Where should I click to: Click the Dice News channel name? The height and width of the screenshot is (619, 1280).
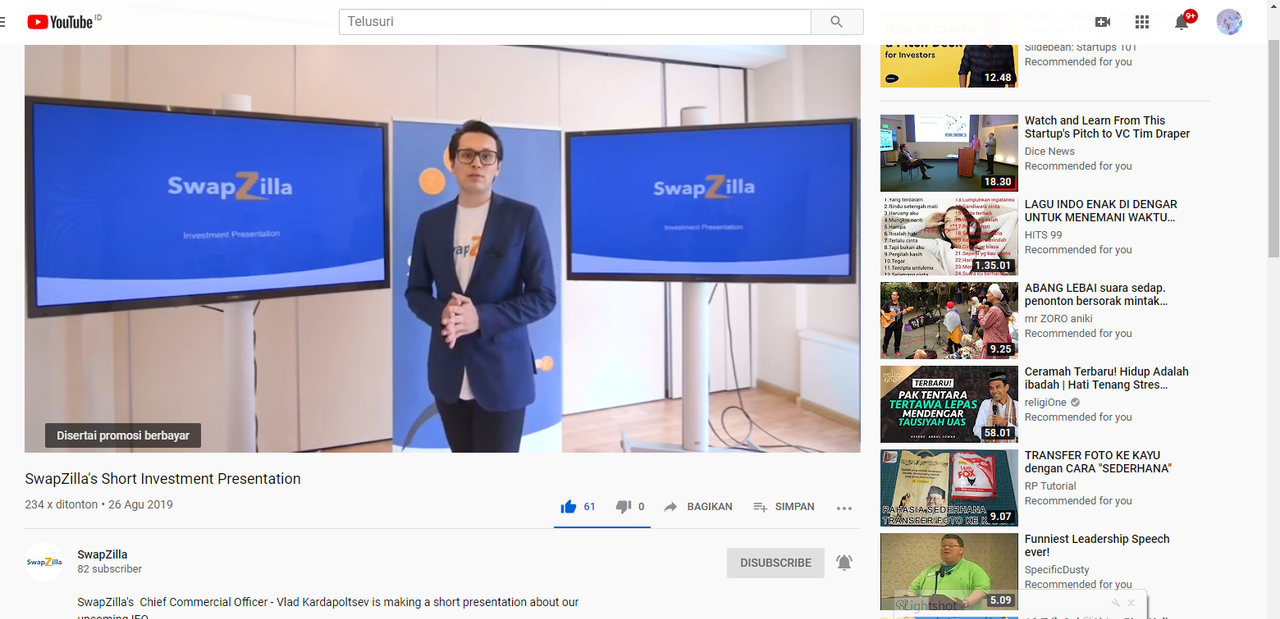coord(1049,152)
